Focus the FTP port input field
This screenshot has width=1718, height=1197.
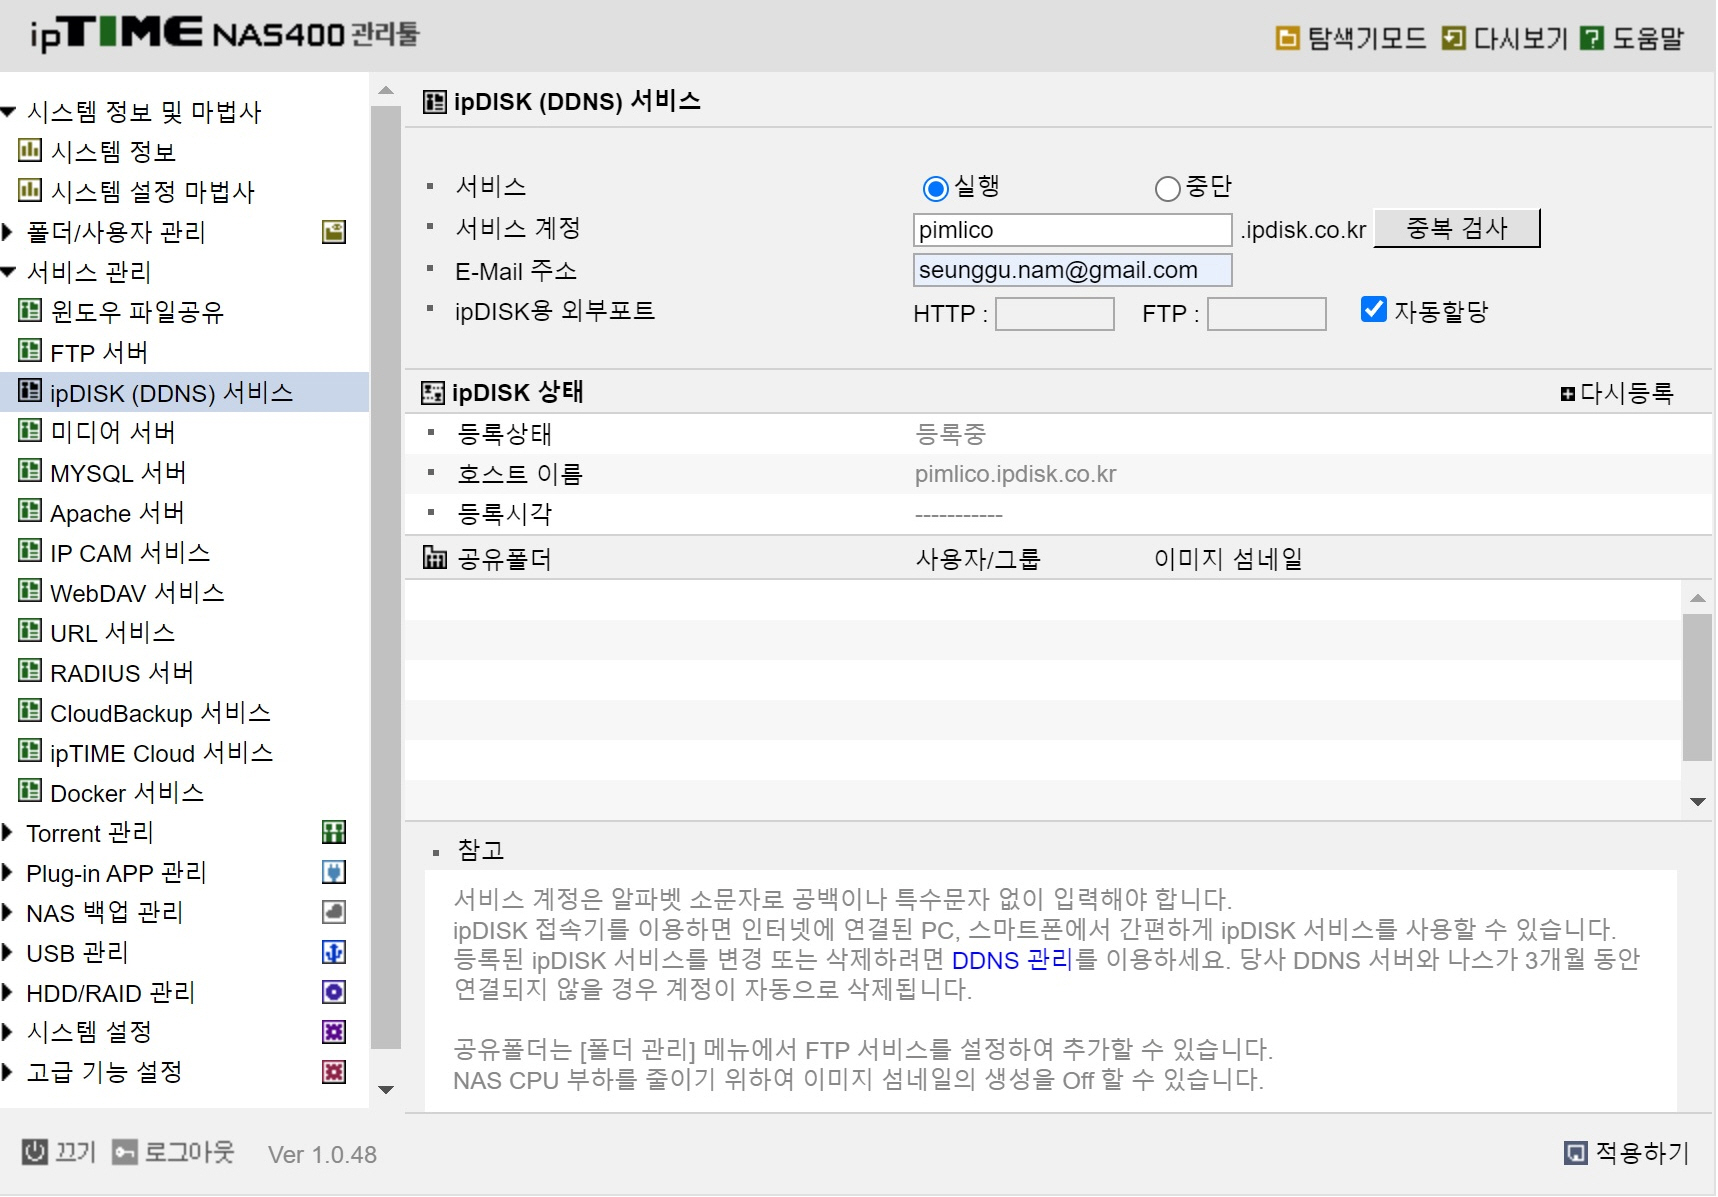[x=1267, y=314]
